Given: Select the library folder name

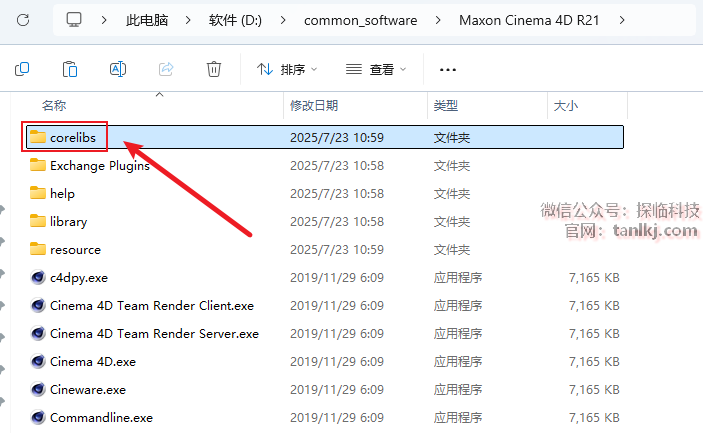Looking at the screenshot, I should pyautogui.click(x=69, y=221).
